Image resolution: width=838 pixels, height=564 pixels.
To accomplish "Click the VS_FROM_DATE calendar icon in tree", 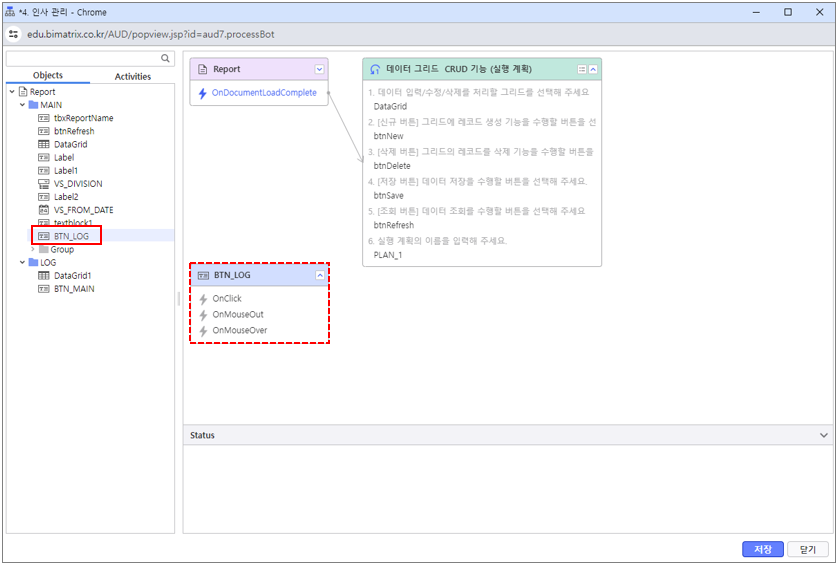I will [43, 210].
